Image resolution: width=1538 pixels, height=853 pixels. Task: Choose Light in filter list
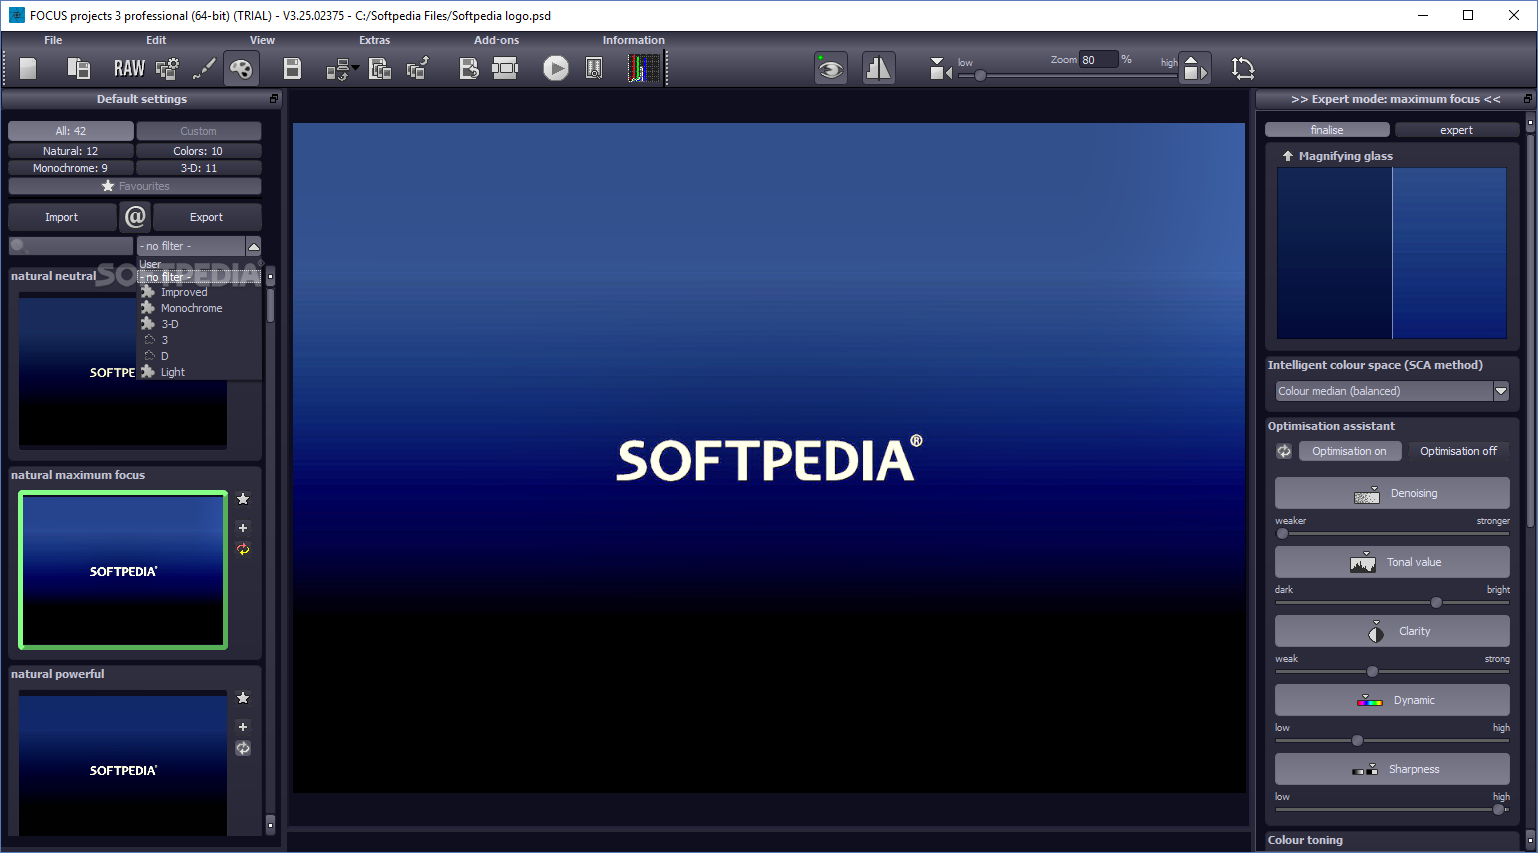click(x=200, y=372)
